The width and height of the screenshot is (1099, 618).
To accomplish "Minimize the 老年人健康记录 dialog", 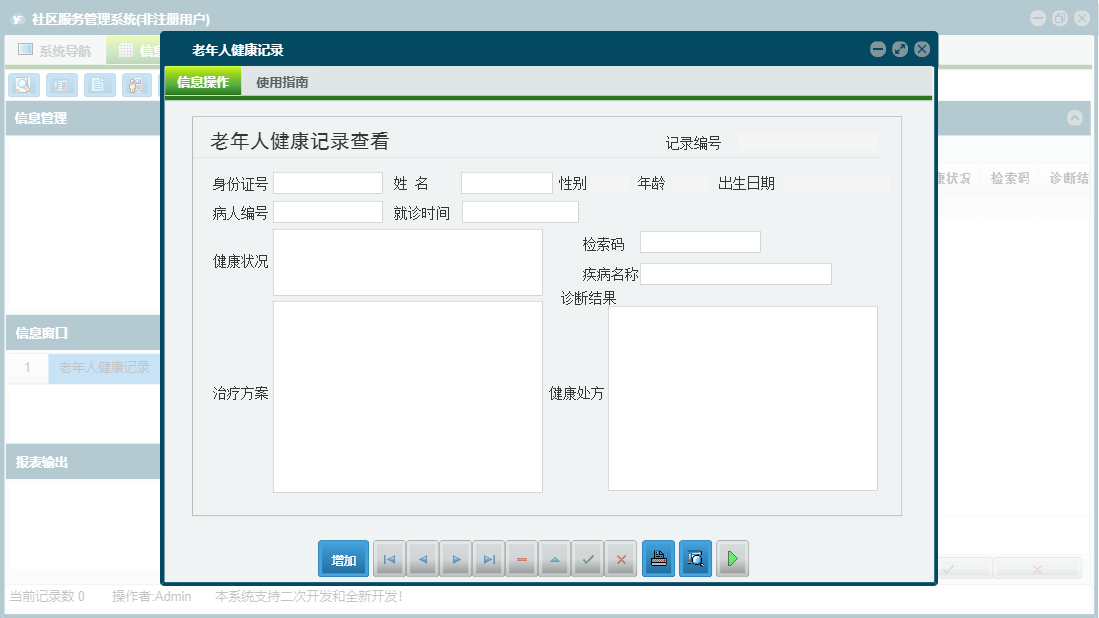I will pos(878,49).
